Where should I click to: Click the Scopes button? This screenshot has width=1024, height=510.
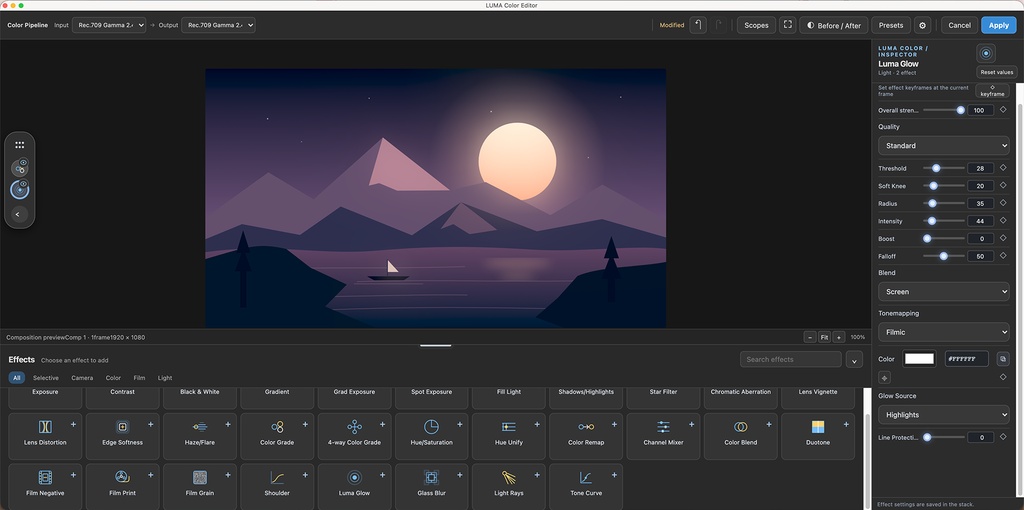point(756,25)
